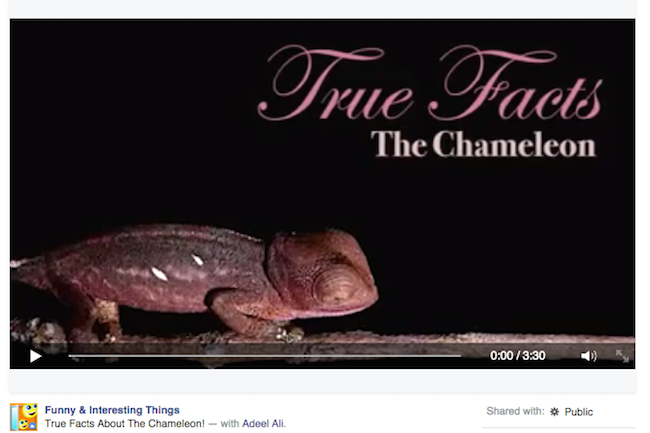Screen dimensions: 650x433
Task: Click the chameleon's front foot on the branch
Action: point(288,331)
